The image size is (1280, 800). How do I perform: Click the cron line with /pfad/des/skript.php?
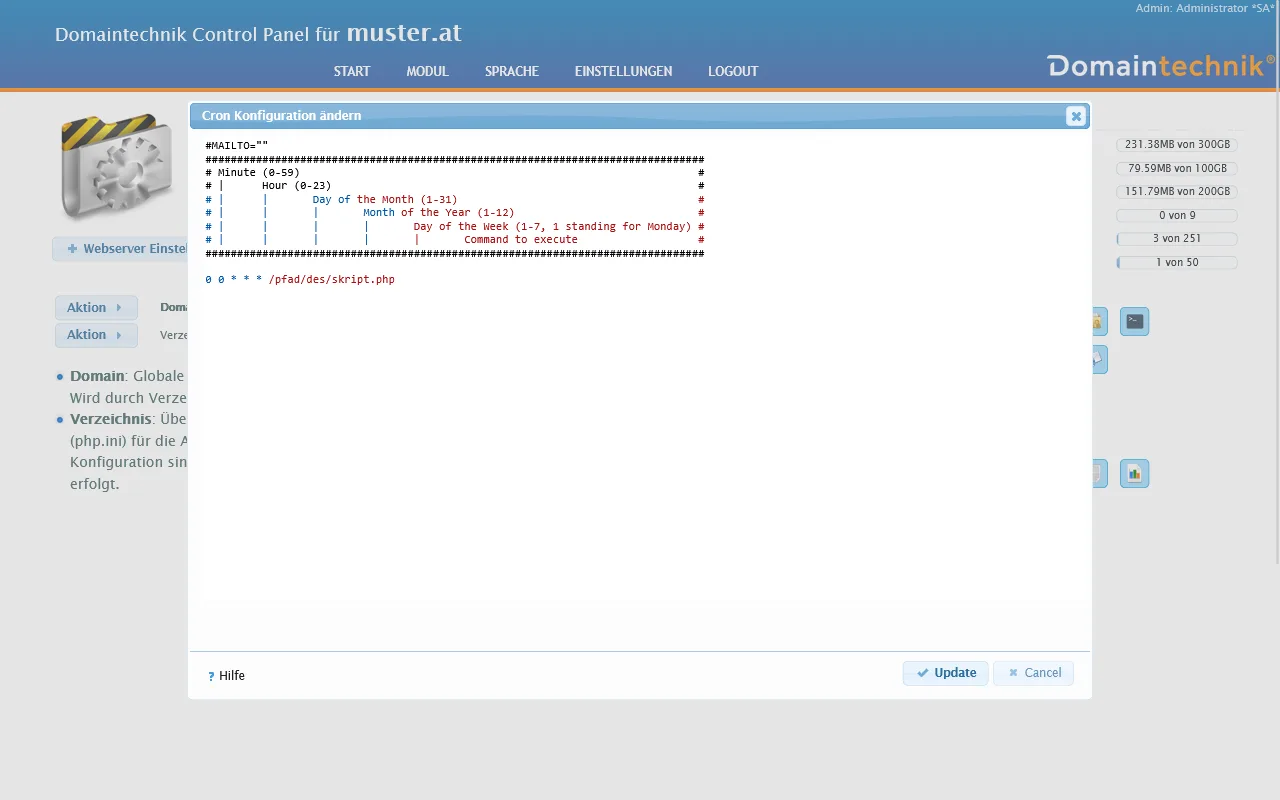pos(300,280)
